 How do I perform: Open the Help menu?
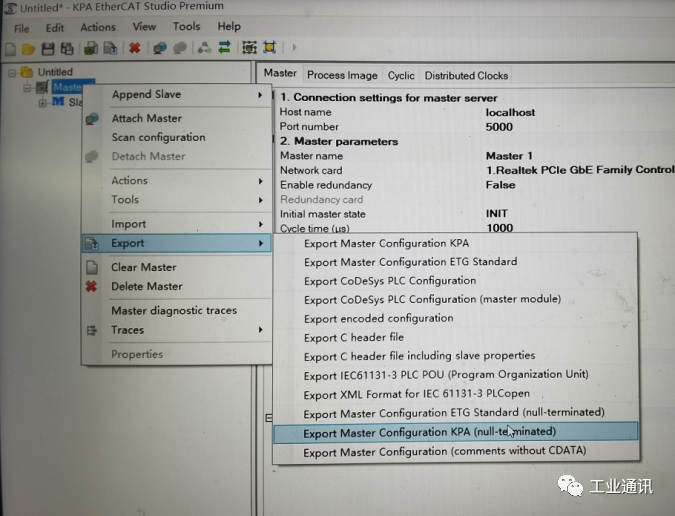click(x=229, y=26)
